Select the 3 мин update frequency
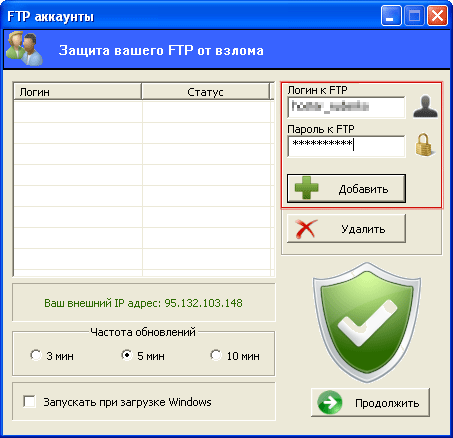This screenshot has height=438, width=453. [35, 355]
